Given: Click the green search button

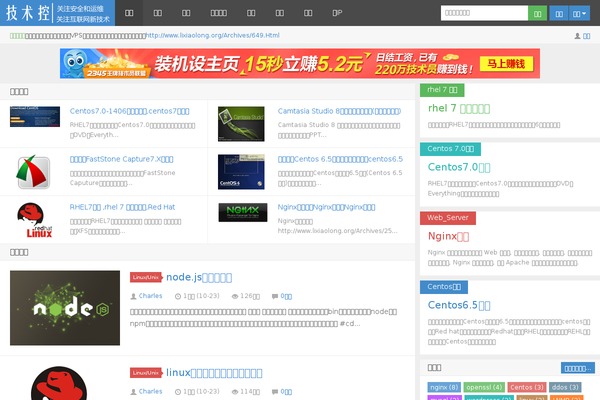Looking at the screenshot, I should pyautogui.click(x=537, y=13).
